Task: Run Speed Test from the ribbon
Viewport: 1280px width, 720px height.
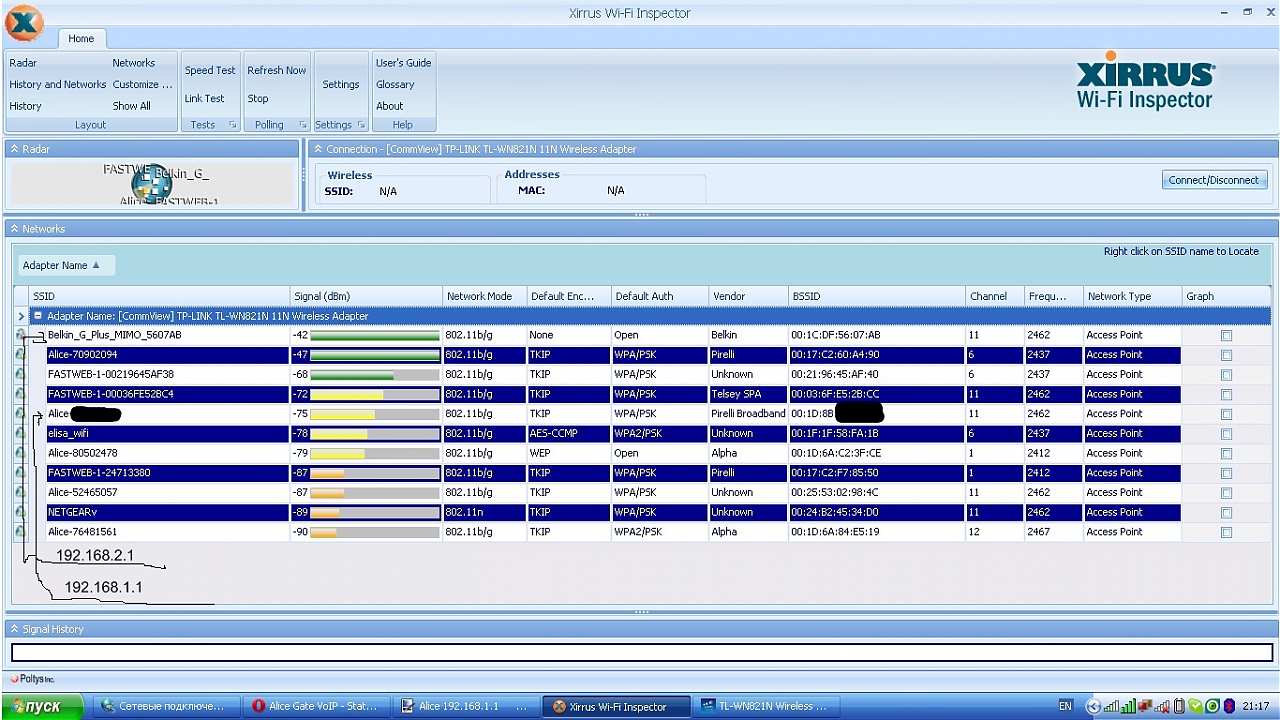Action: 210,71
